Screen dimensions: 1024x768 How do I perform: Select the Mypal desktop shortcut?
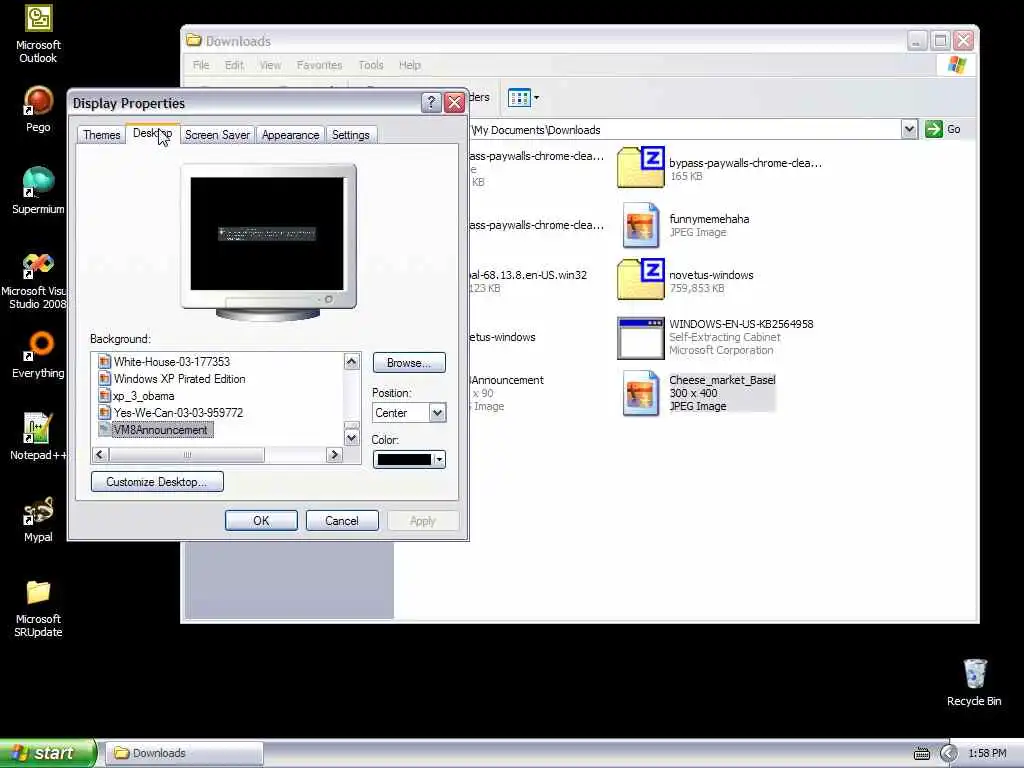coord(38,511)
